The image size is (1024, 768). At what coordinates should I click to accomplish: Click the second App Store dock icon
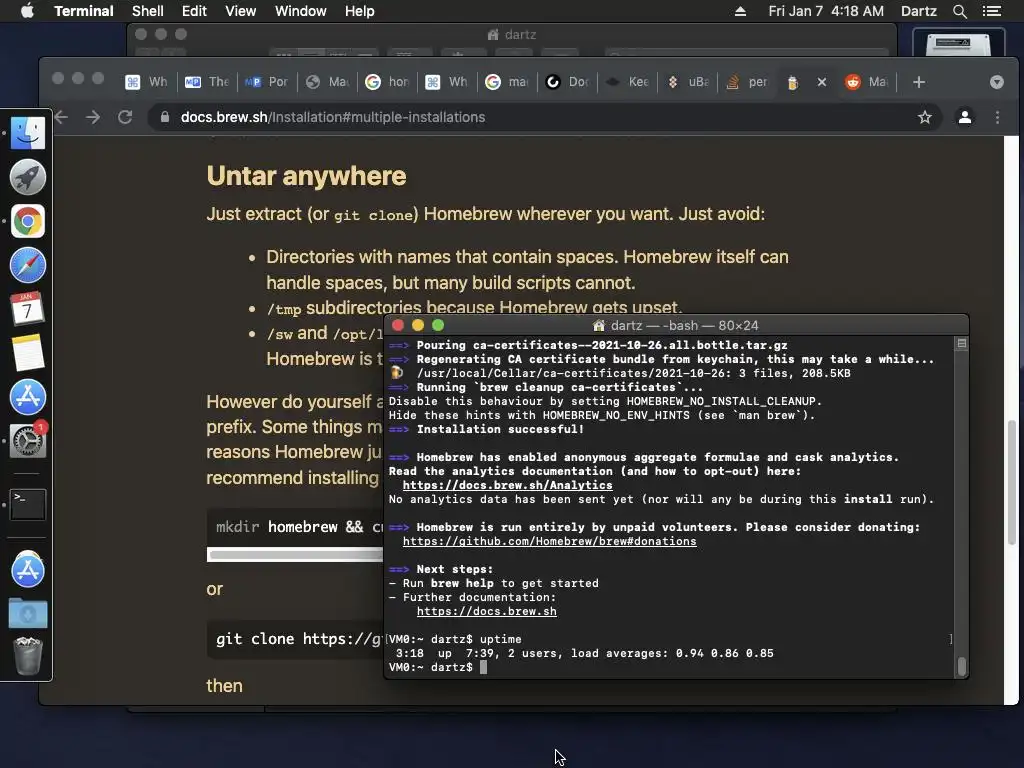click(27, 569)
